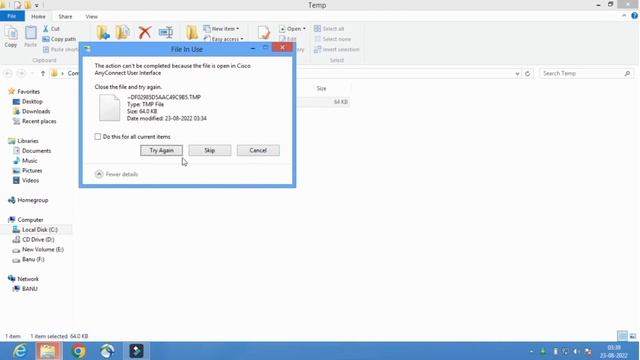Click the Properties icon in the ribbon
Image resolution: width=640 pixels, height=360 pixels.
[x=264, y=32]
